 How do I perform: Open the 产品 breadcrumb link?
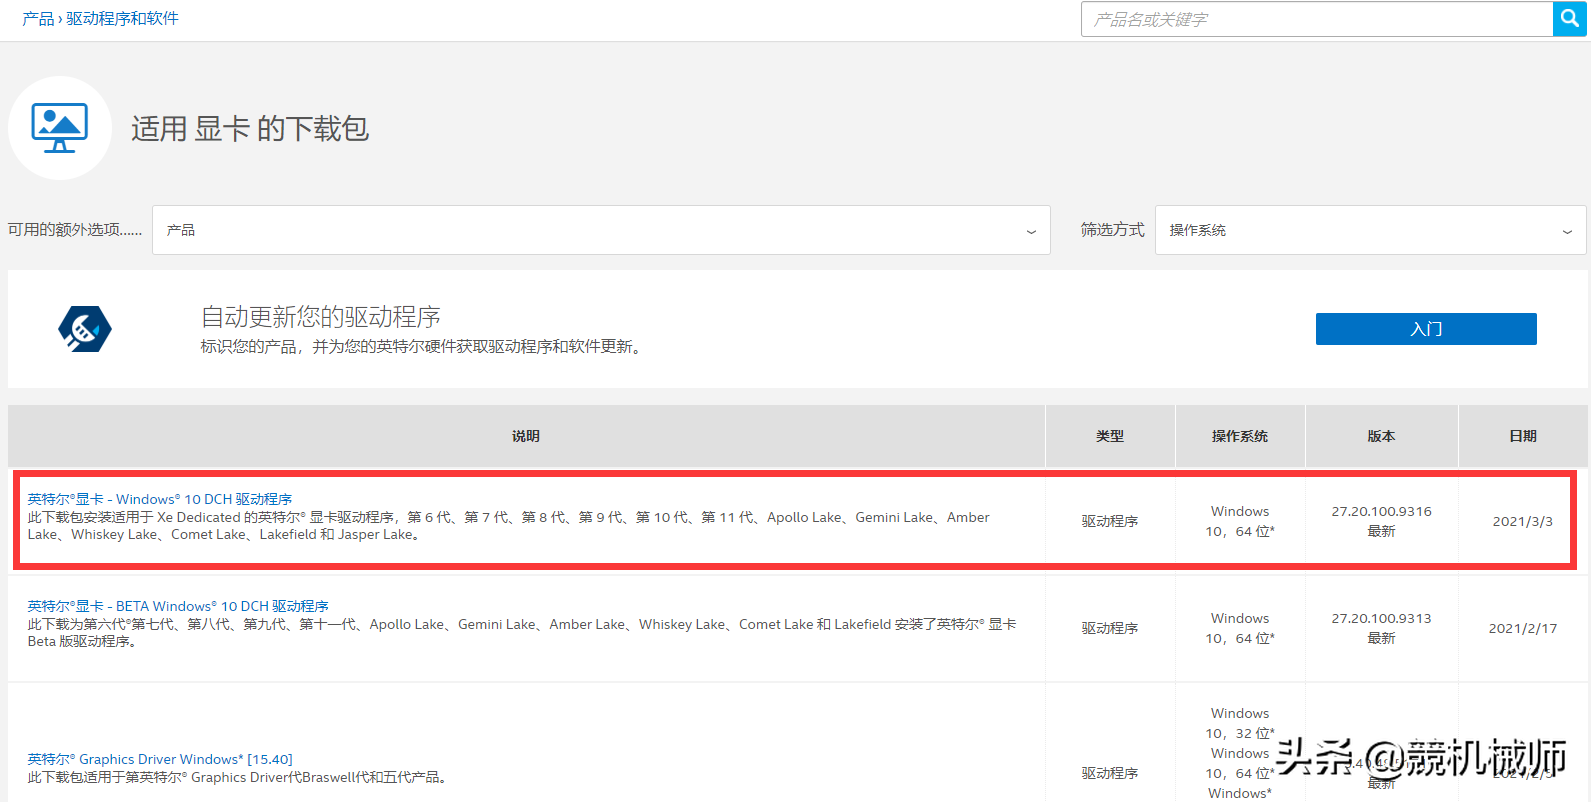(38, 19)
